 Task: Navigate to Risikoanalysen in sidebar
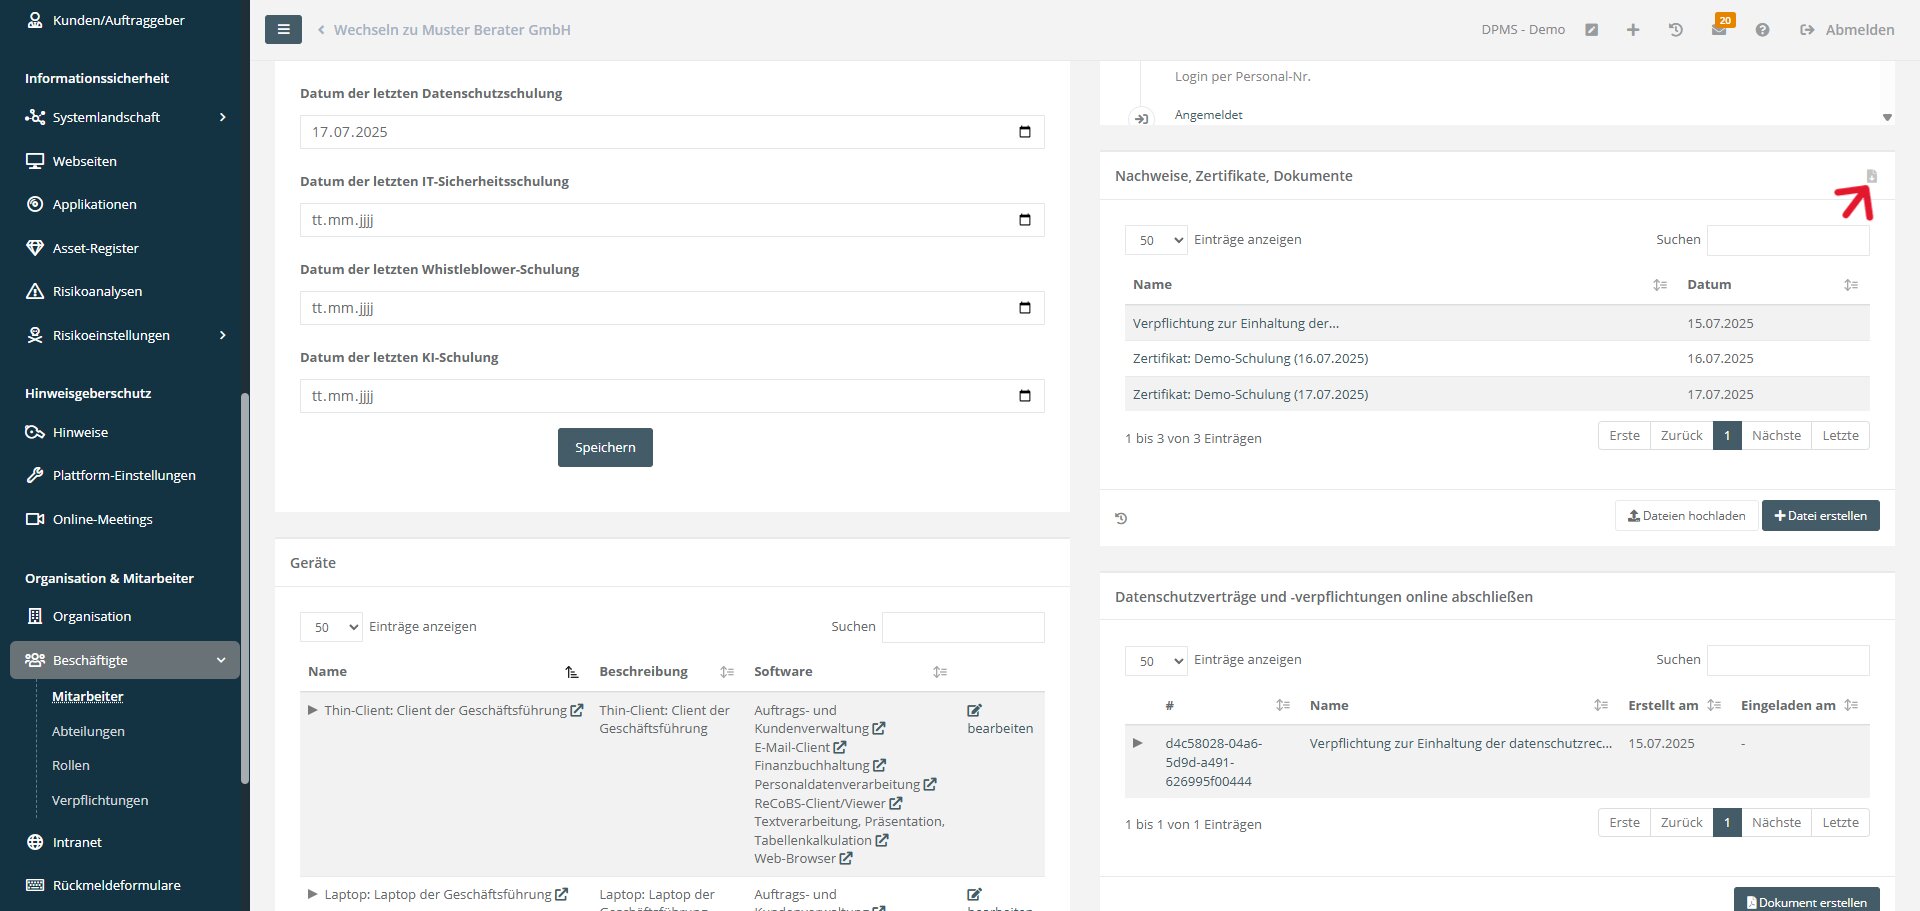97,291
